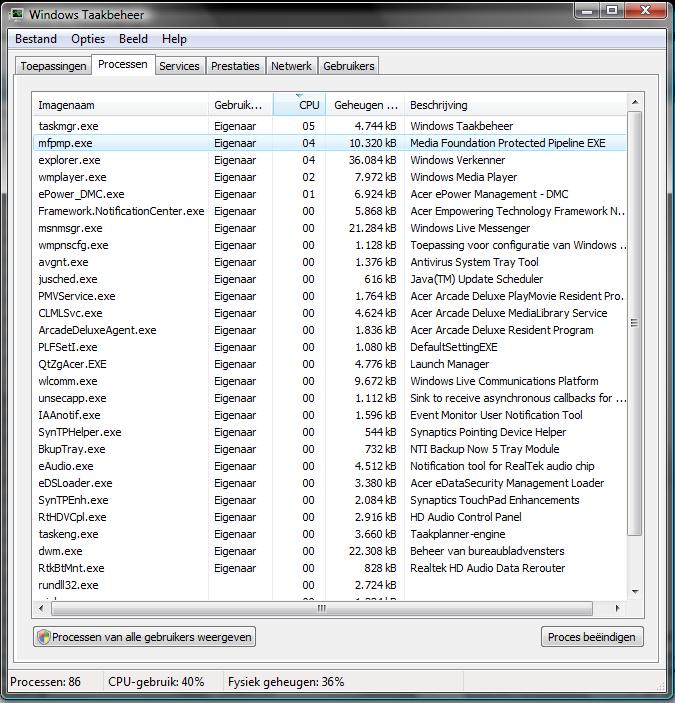This screenshot has width=675, height=703.
Task: Switch to the Services tab
Action: (179, 66)
